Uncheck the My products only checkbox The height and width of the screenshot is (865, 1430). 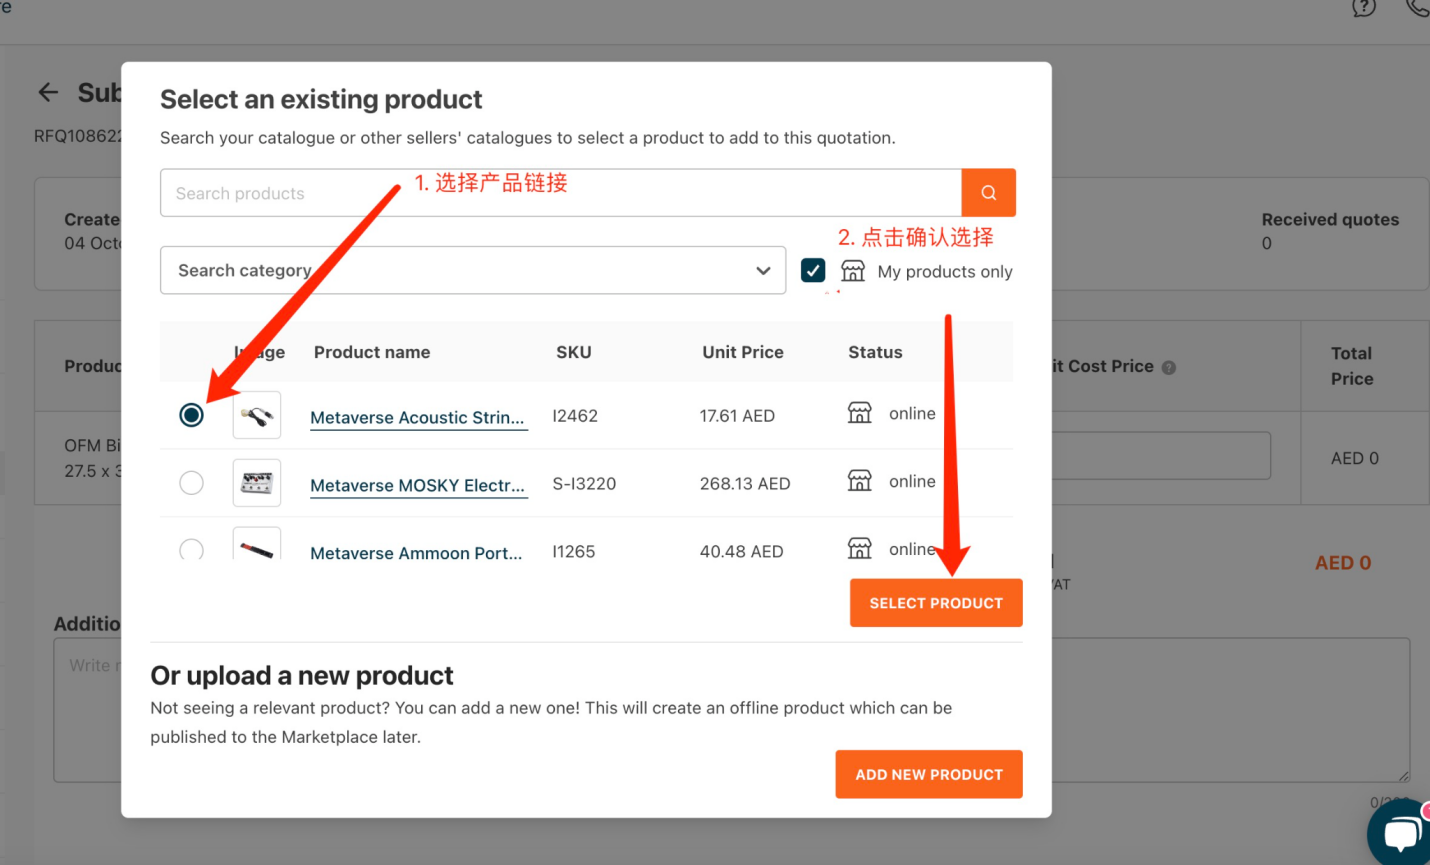click(x=813, y=271)
